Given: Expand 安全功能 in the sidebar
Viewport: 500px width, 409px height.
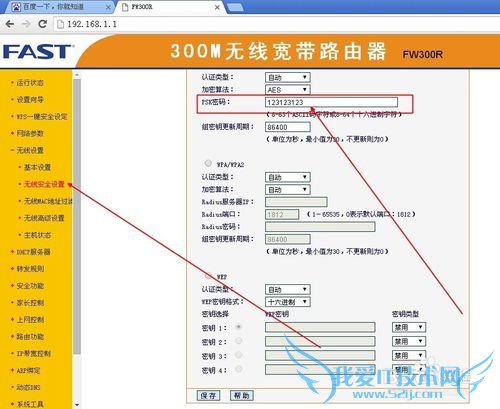Looking at the screenshot, I should coord(30,286).
